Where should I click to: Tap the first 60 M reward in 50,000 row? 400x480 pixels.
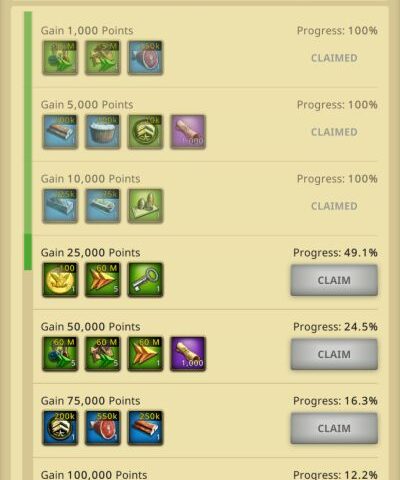(x=60, y=354)
